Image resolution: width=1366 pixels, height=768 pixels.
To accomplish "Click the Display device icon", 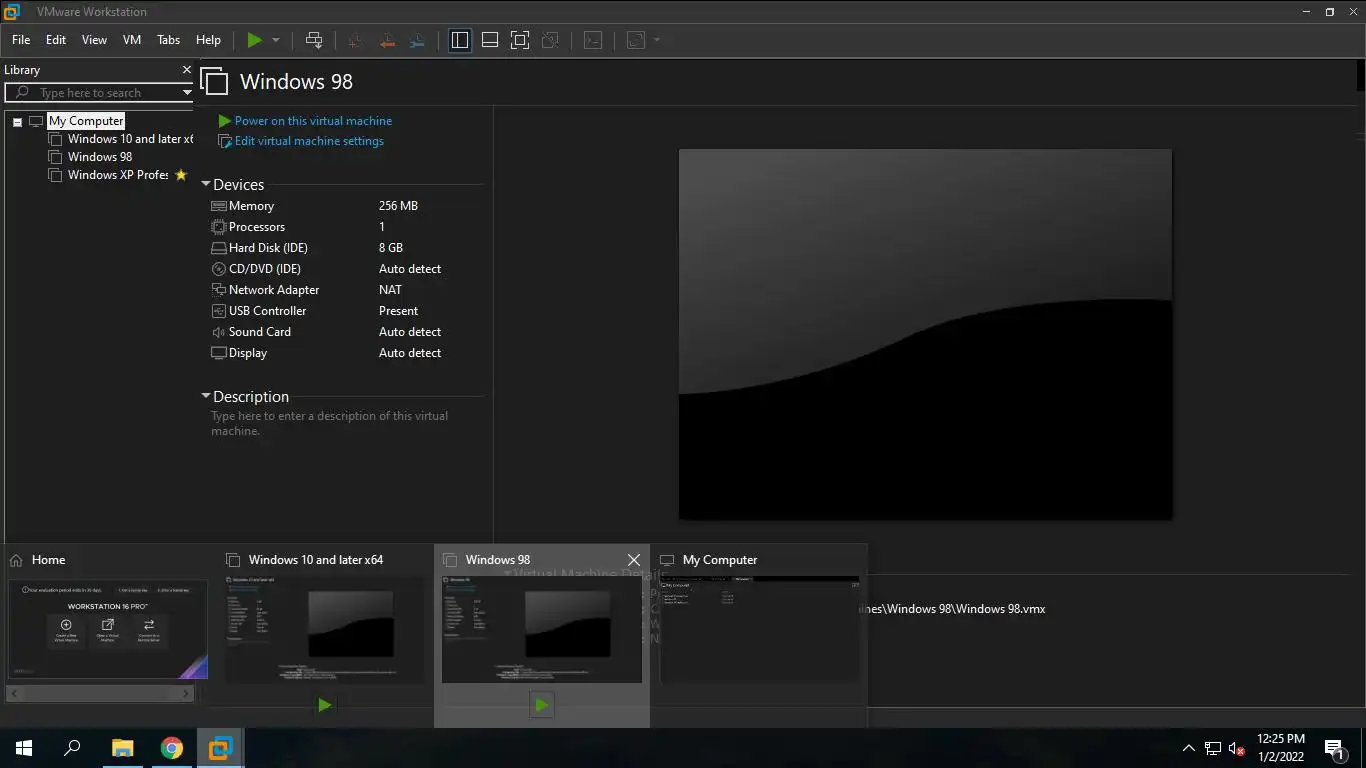I will pos(219,353).
